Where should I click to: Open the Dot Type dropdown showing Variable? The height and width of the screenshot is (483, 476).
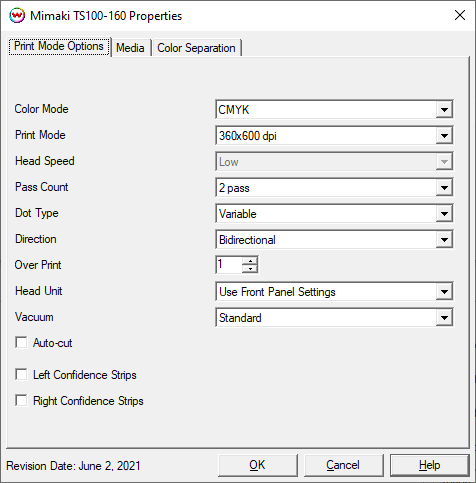[x=334, y=214]
